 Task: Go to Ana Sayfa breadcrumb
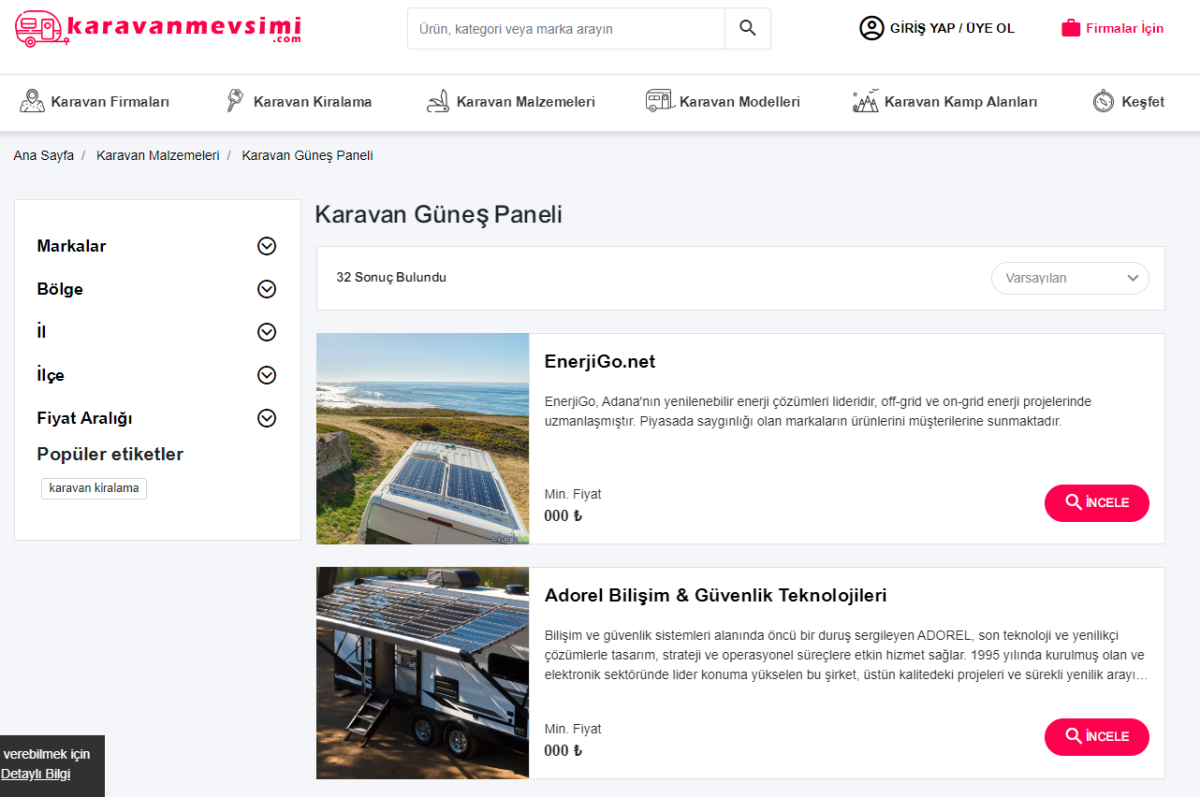(x=43, y=156)
